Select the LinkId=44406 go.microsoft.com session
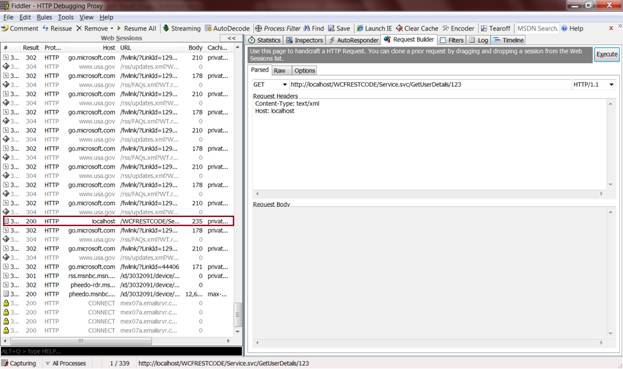The width and height of the screenshot is (623, 369). click(x=118, y=267)
